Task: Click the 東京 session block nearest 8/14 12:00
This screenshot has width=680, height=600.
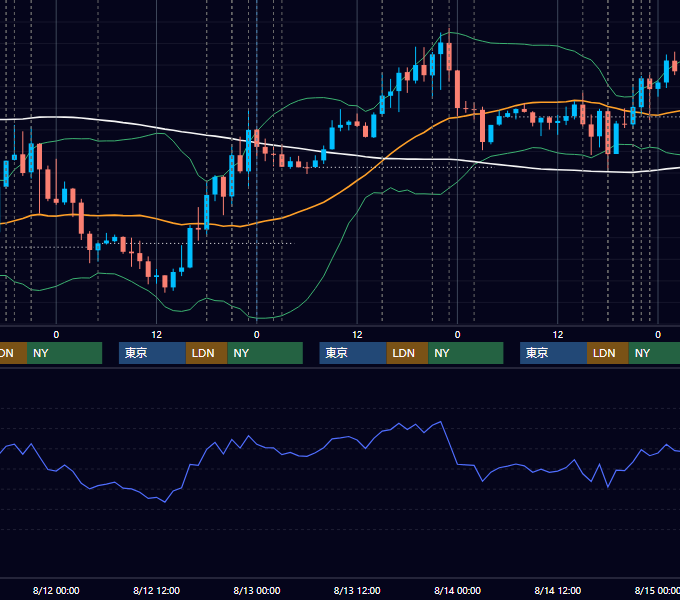Action: [553, 353]
